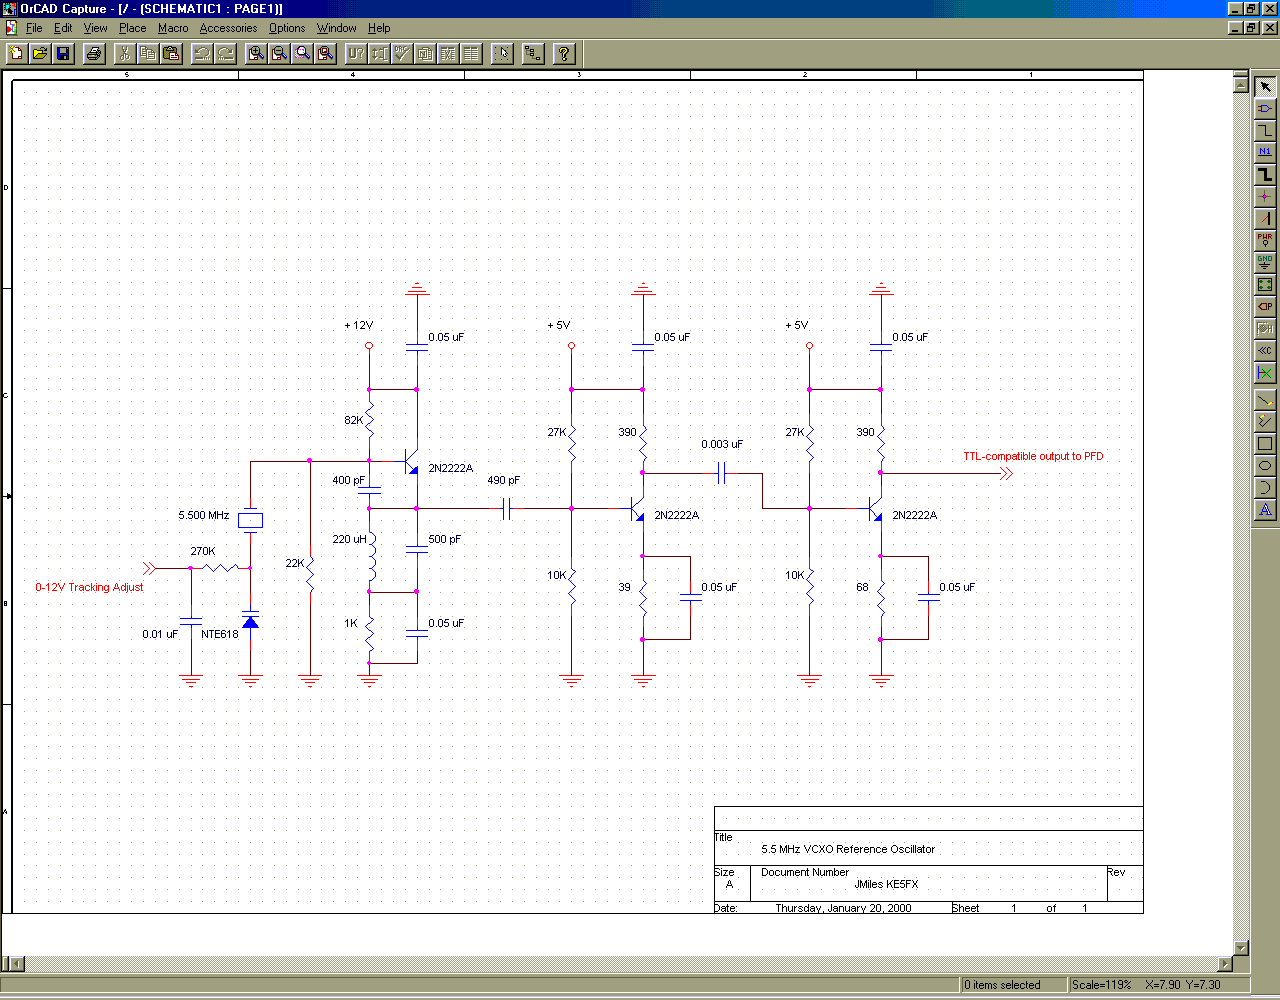The height and width of the screenshot is (1000, 1280).
Task: Select the No Connect X tool
Action: pos(1265,373)
